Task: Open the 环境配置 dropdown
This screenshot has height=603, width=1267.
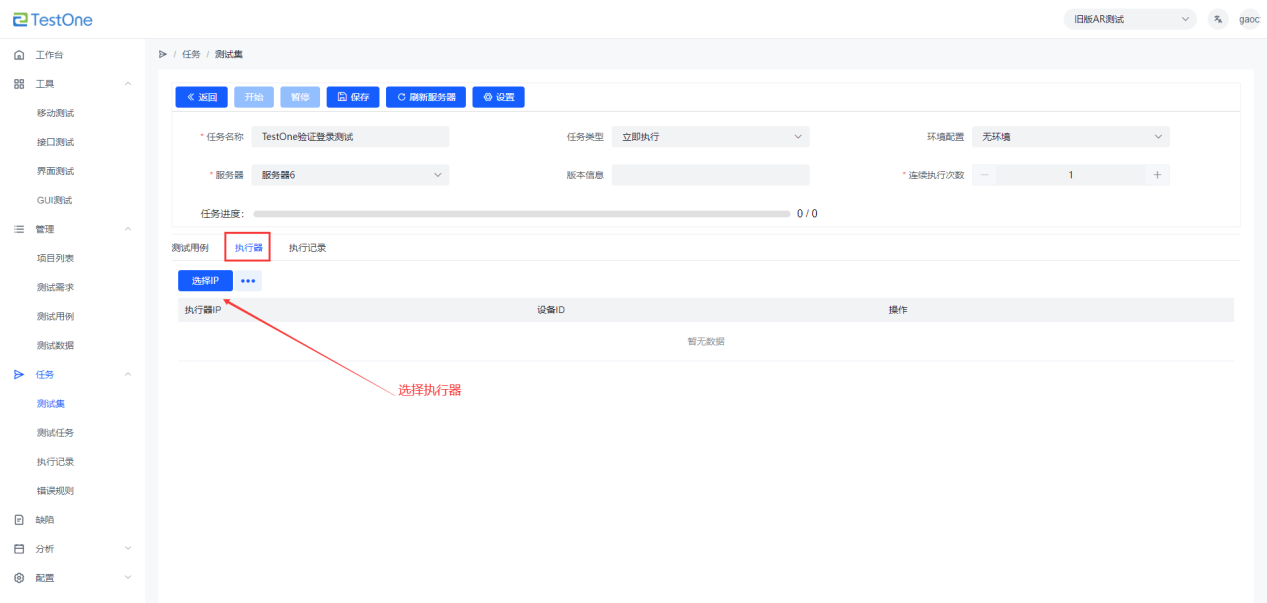Action: 1070,137
